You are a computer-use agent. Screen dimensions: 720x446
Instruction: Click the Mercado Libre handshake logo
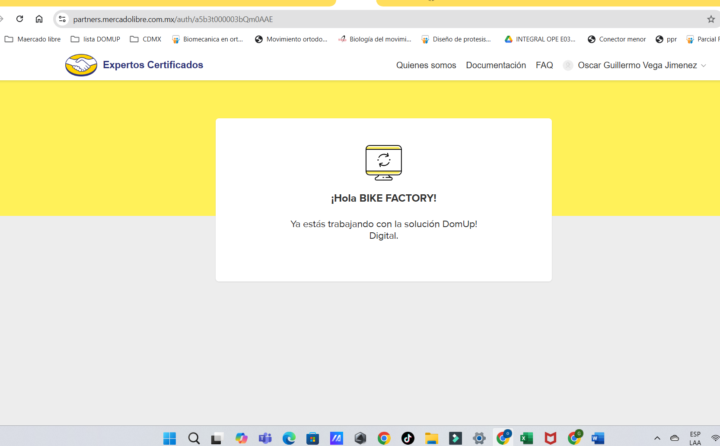(81, 65)
